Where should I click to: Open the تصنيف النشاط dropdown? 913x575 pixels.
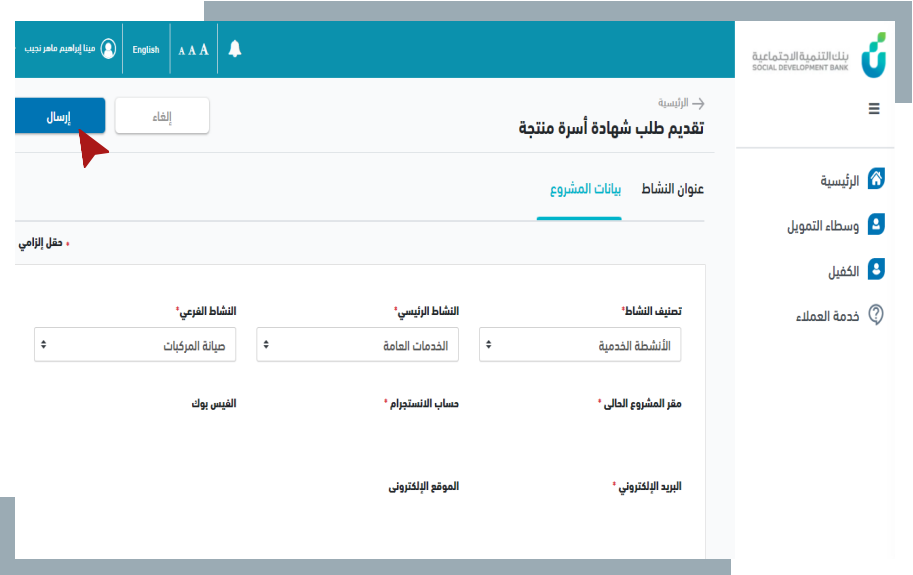[x=580, y=345]
